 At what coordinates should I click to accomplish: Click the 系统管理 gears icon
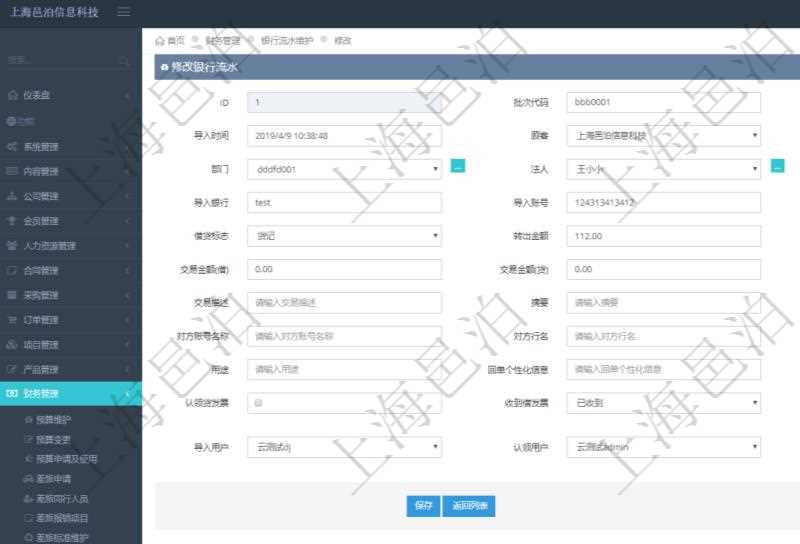(12, 146)
